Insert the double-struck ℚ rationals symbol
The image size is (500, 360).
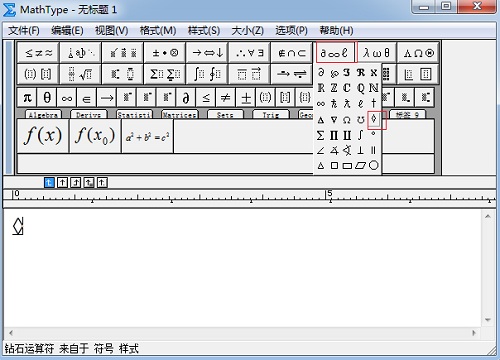click(360, 88)
